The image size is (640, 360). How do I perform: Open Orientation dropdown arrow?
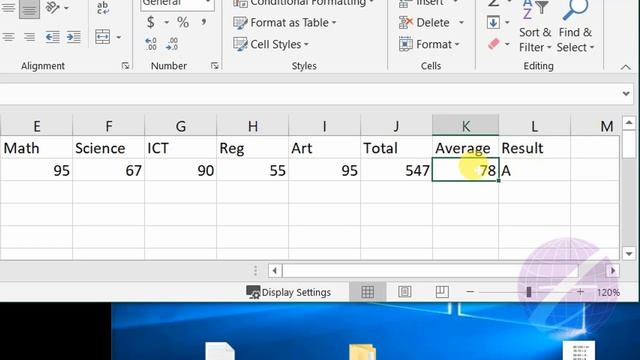pos(66,7)
